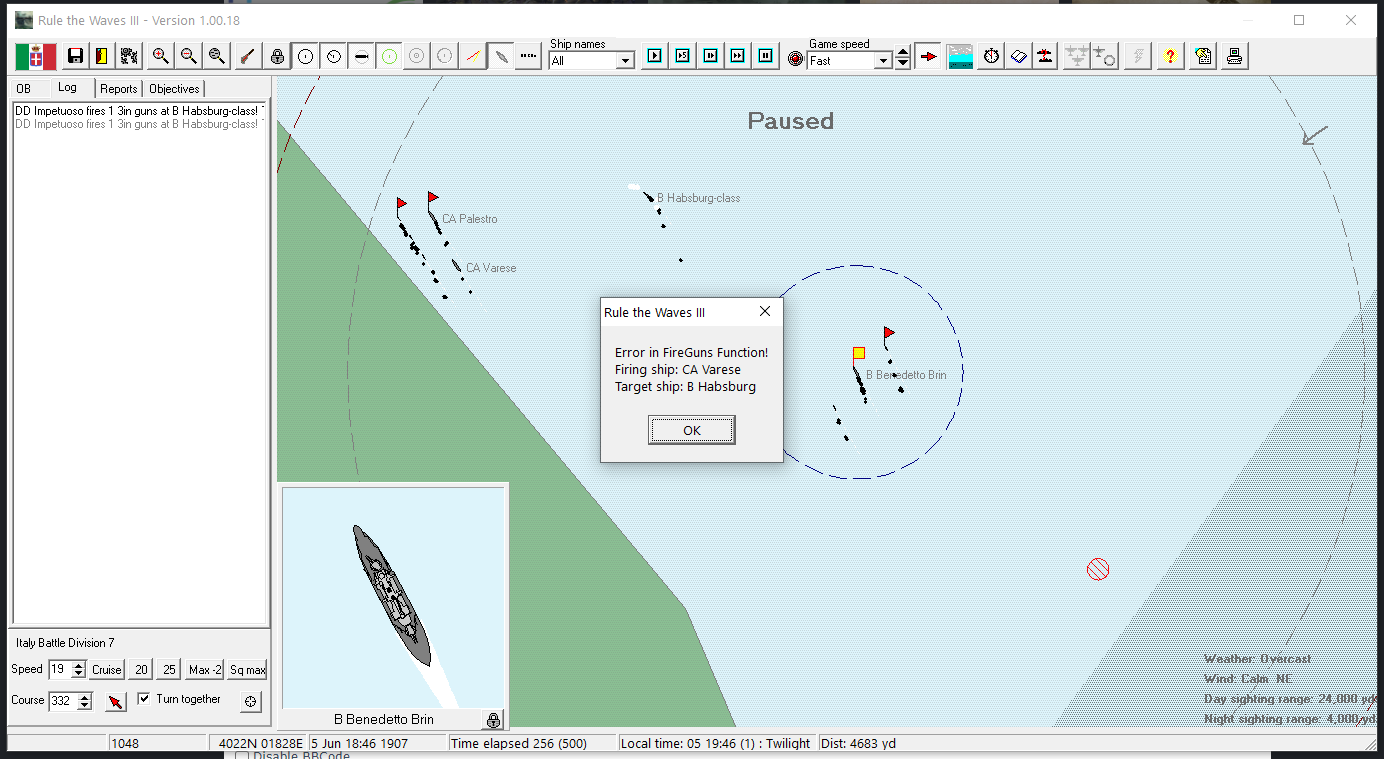The image size is (1384, 759).
Task: Pause the game with the pause button
Action: [x=765, y=57]
